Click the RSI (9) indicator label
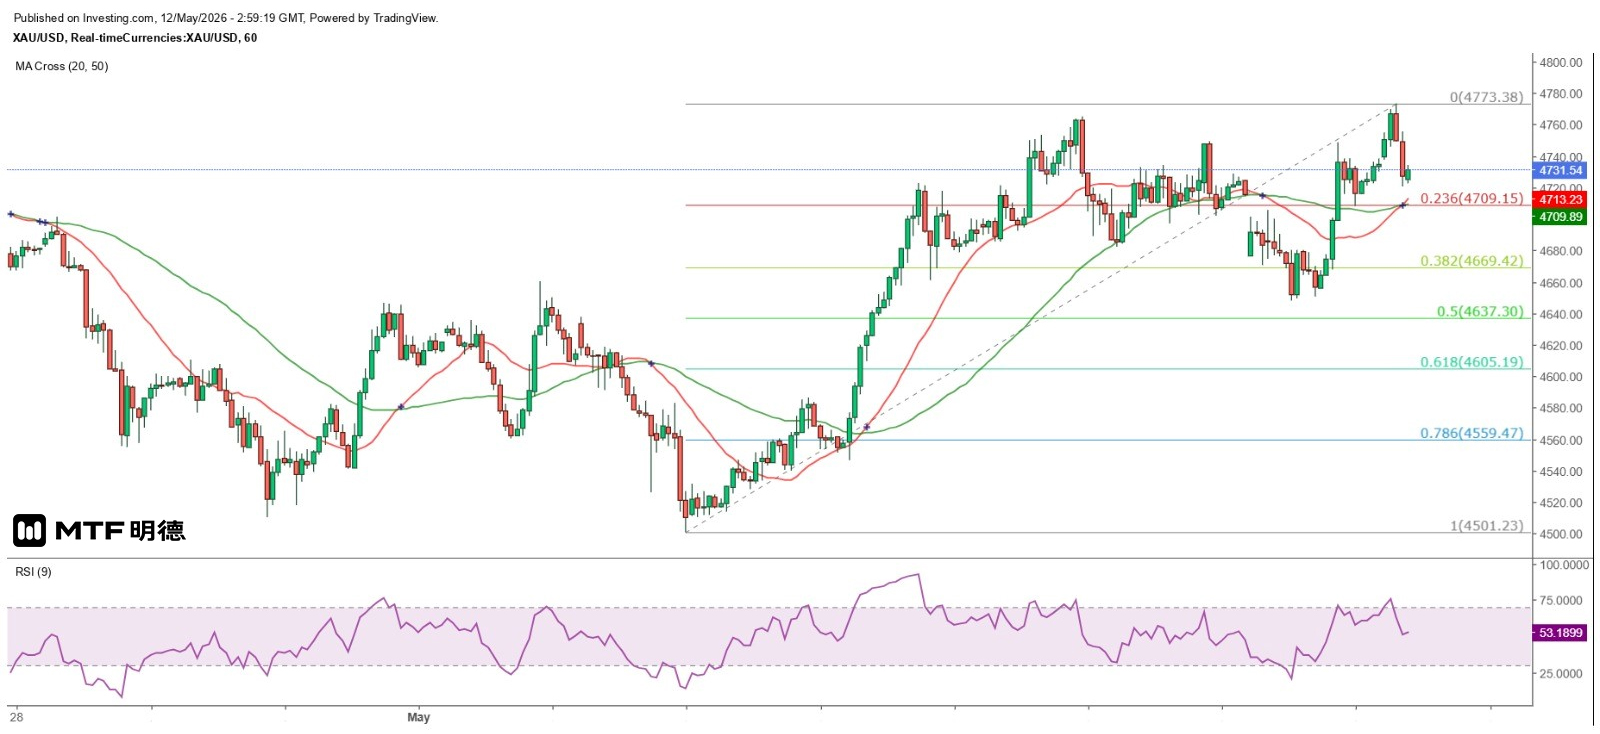Image resolution: width=1600 pixels, height=734 pixels. [33, 572]
